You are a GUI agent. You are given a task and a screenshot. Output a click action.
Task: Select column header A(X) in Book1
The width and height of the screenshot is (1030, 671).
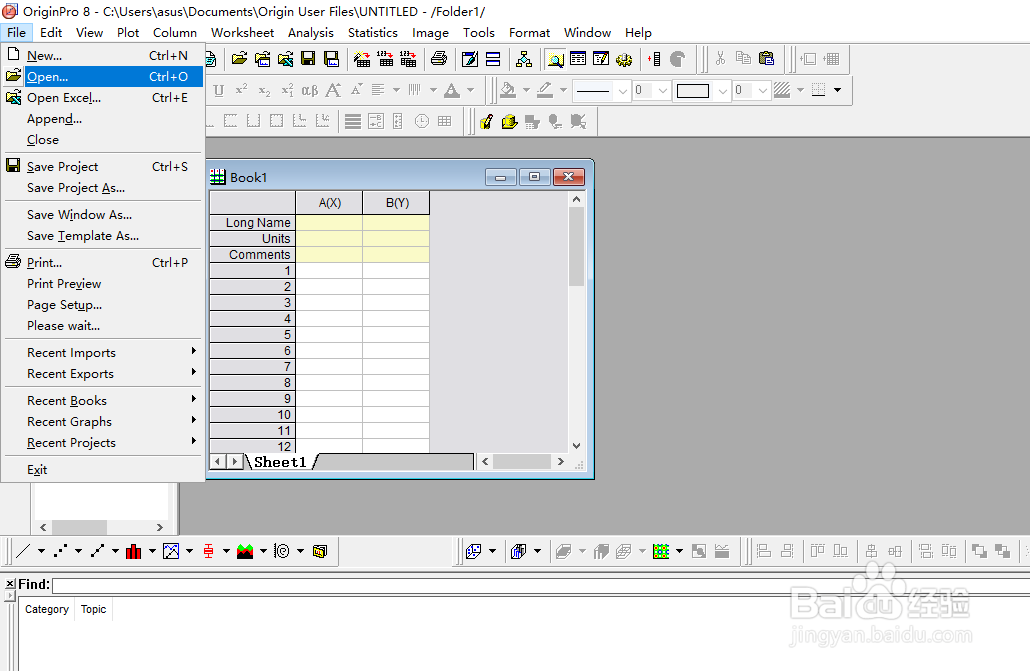point(329,202)
